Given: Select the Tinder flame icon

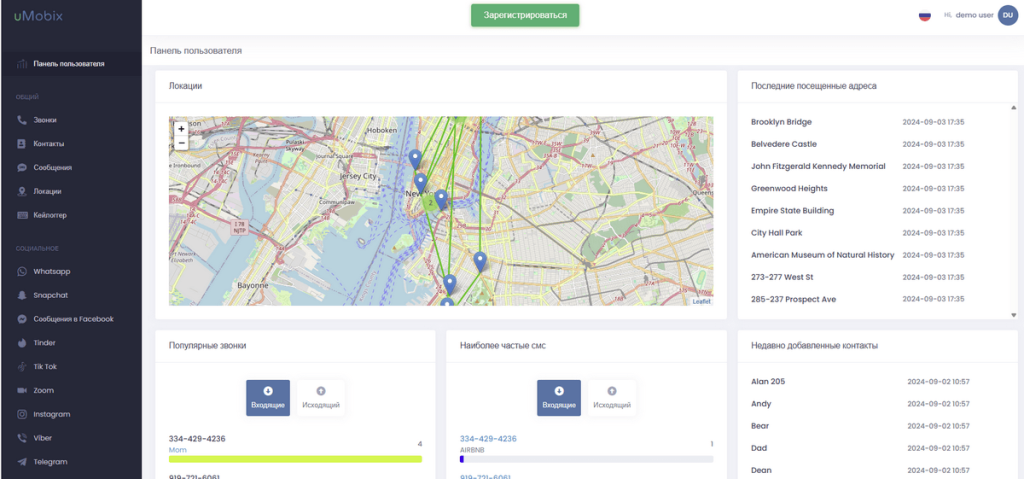Looking at the screenshot, I should (22, 343).
